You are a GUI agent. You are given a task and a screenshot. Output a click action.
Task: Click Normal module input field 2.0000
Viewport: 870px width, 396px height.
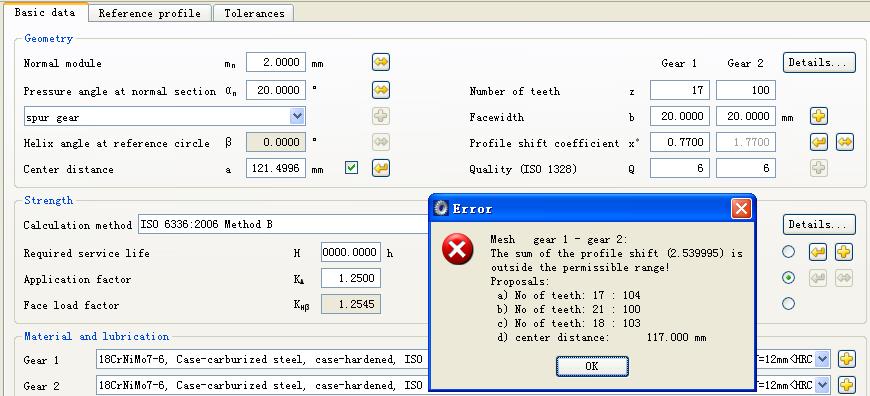pos(276,62)
